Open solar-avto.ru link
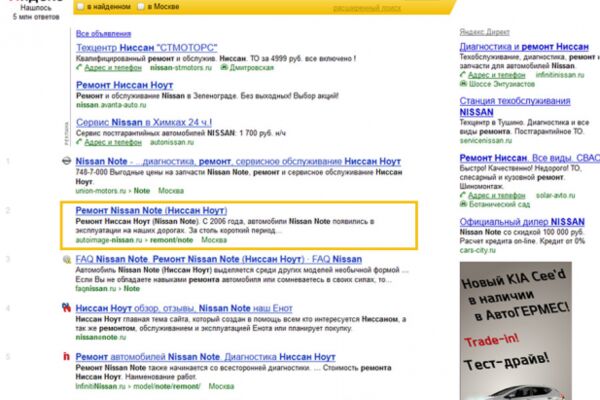Image resolution: width=600 pixels, height=400 pixels. click(555, 196)
